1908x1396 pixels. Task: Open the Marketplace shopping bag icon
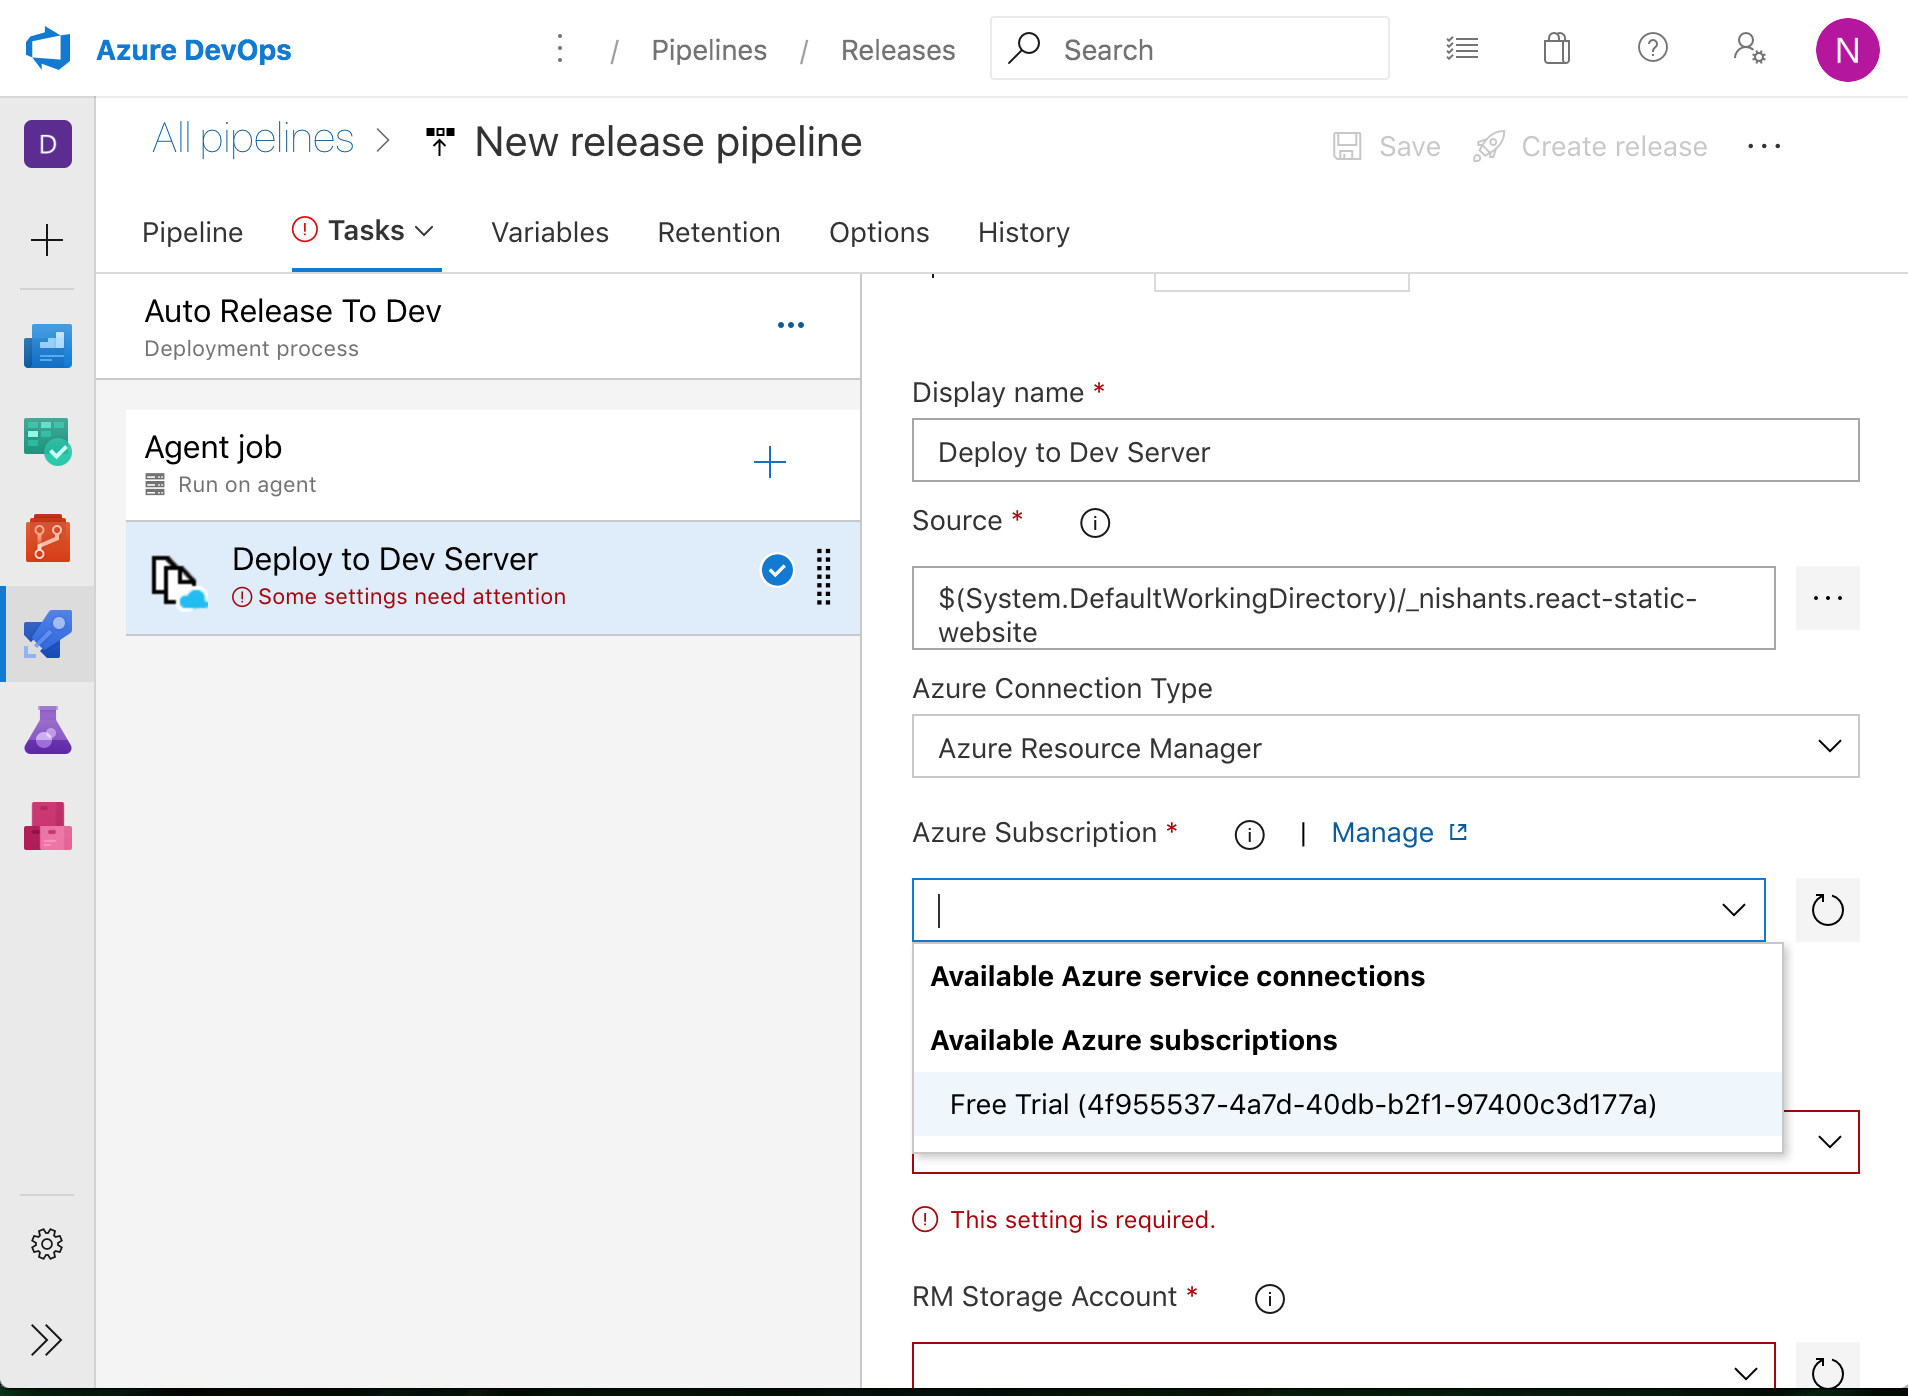[1557, 48]
